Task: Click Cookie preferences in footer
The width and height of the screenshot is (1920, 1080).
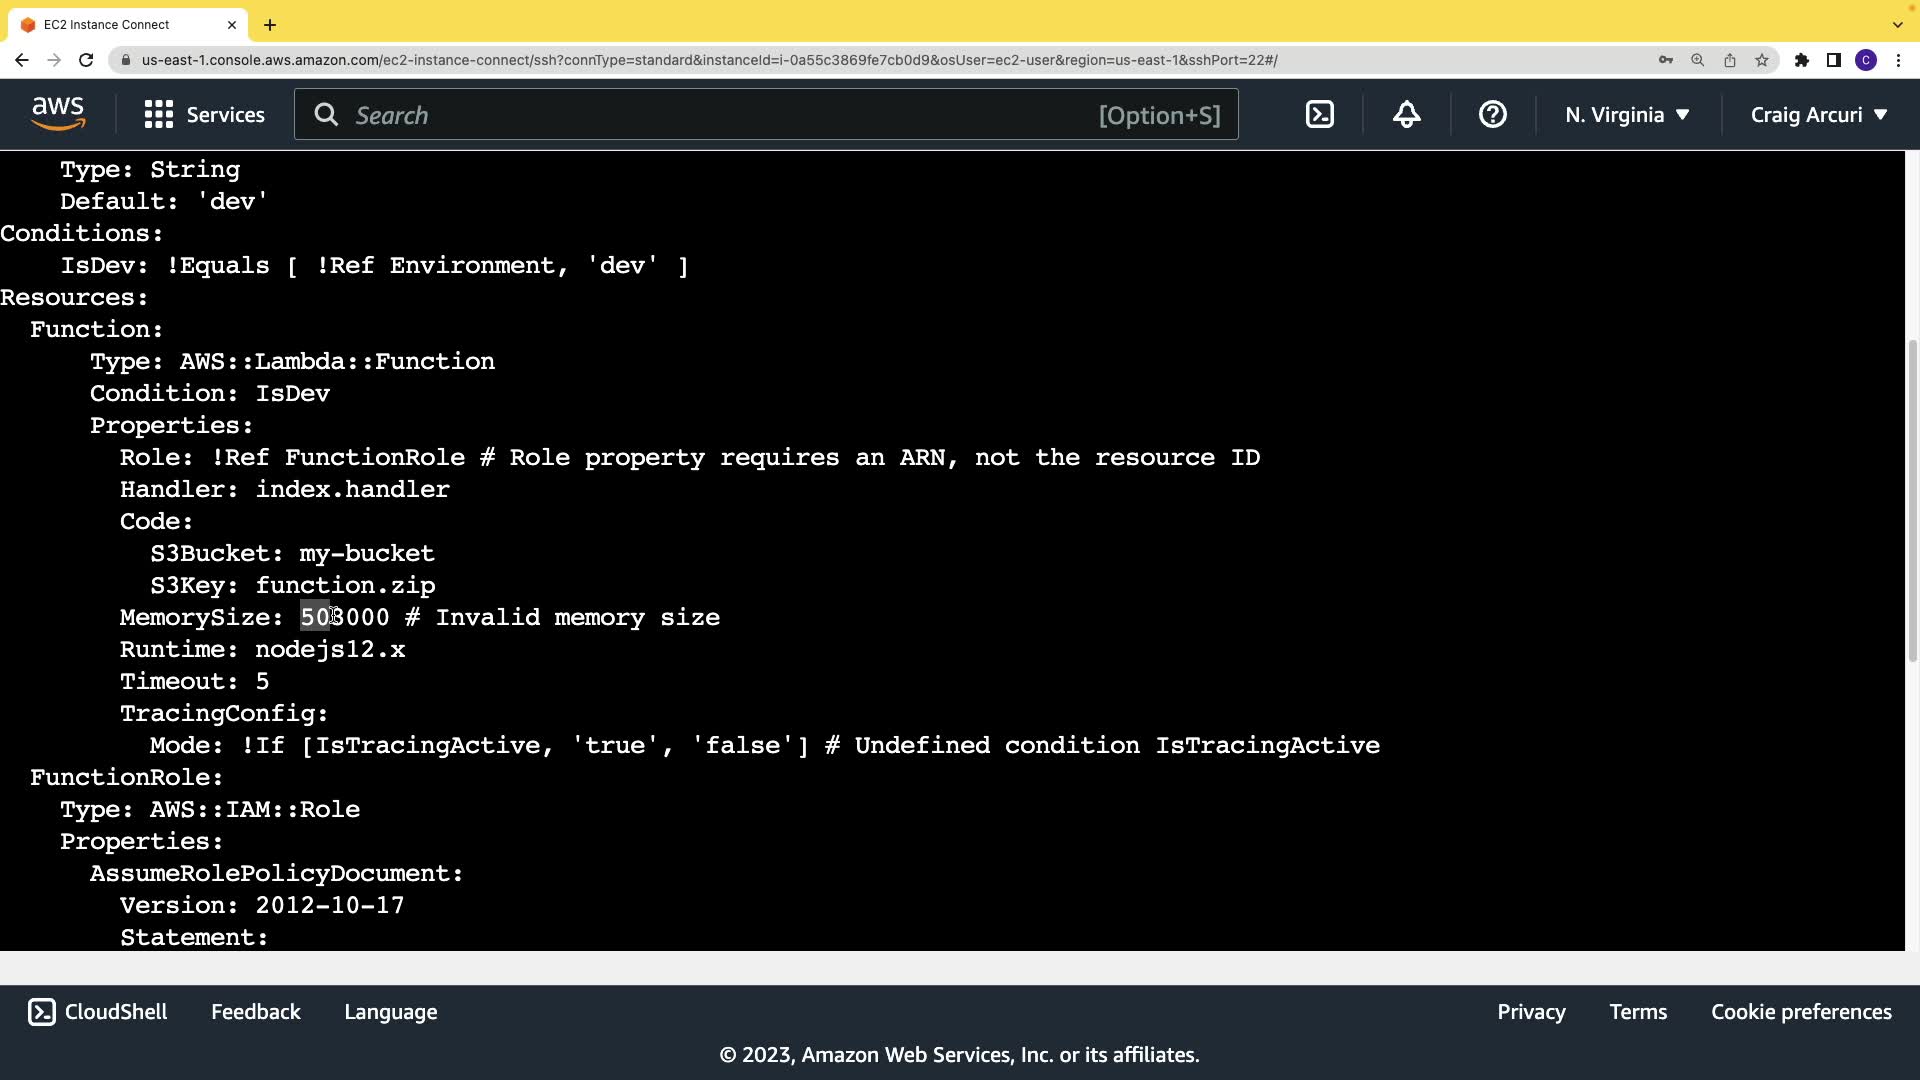Action: point(1801,1012)
